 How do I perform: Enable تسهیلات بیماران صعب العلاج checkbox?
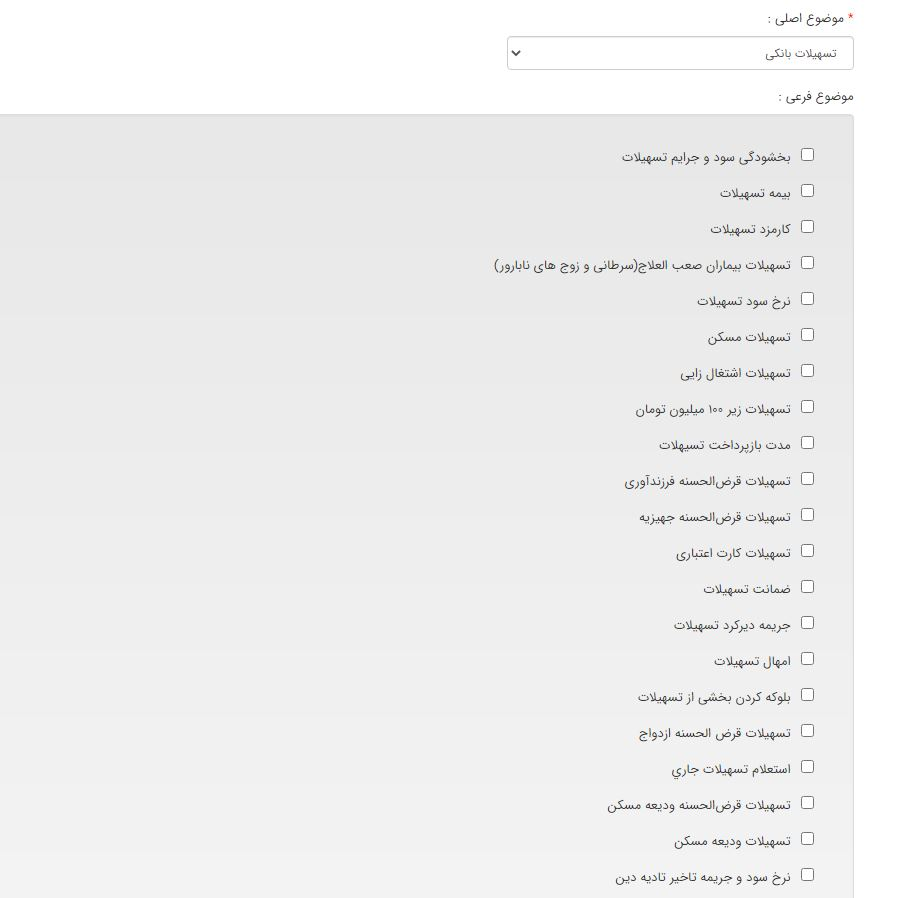coord(808,263)
